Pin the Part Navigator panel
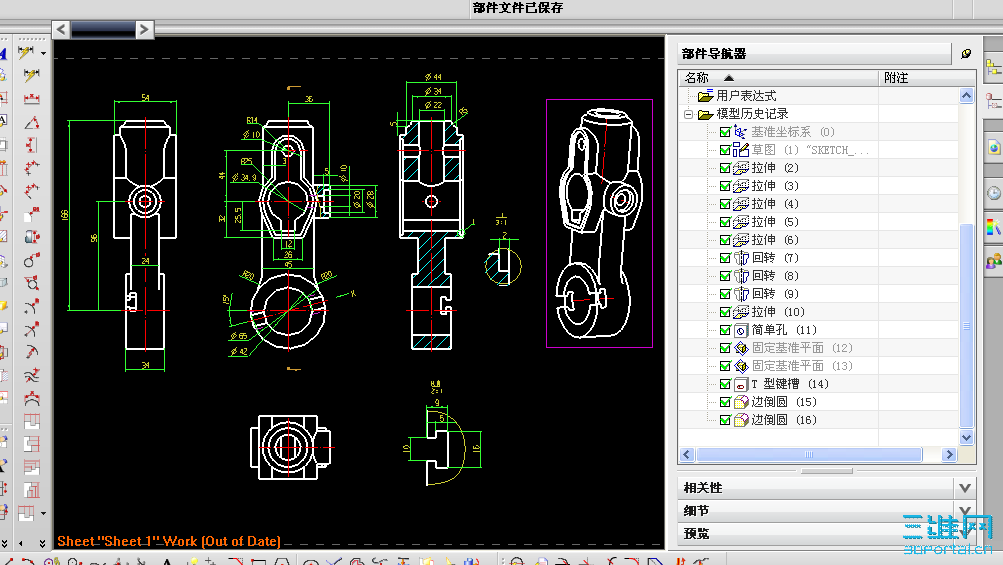The height and width of the screenshot is (565, 1003). (x=966, y=54)
